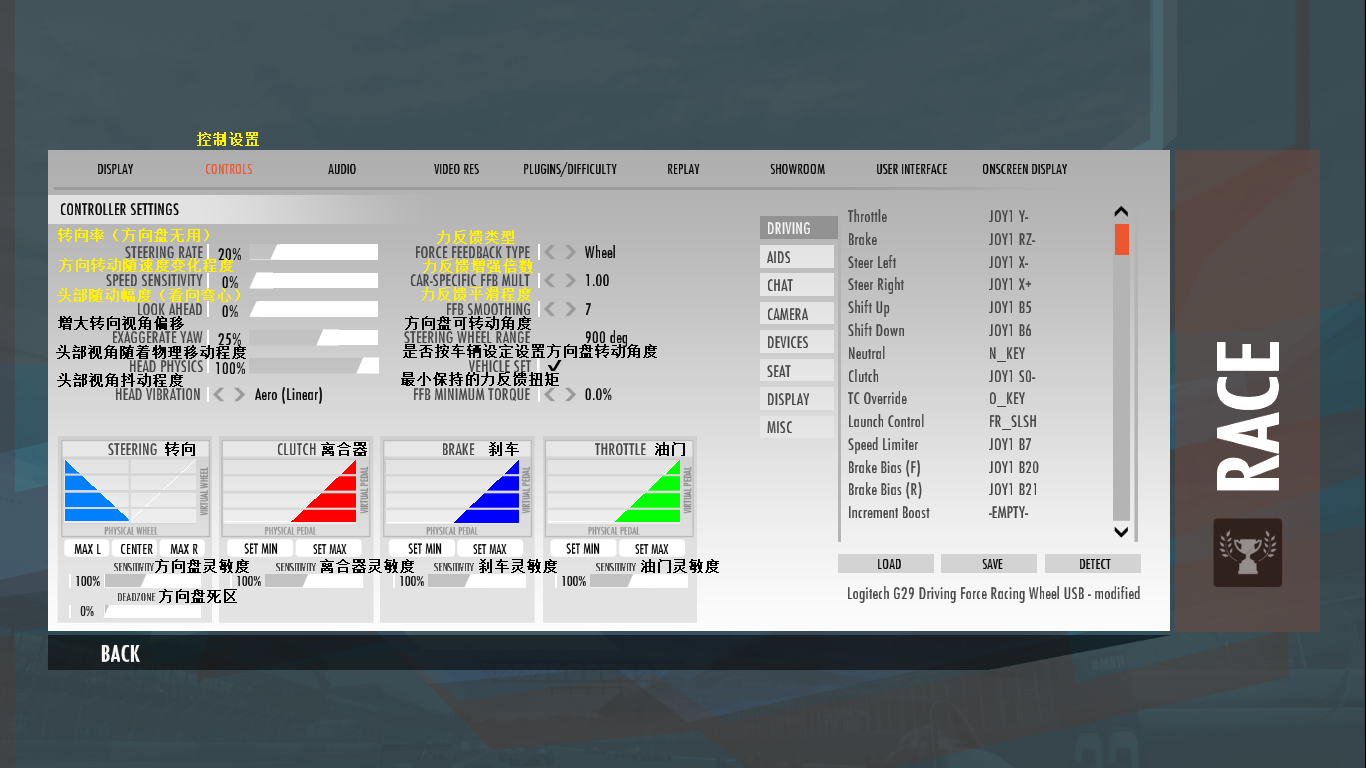Click left arrow for Force Feedback Type
This screenshot has height=768, width=1366.
(550, 252)
